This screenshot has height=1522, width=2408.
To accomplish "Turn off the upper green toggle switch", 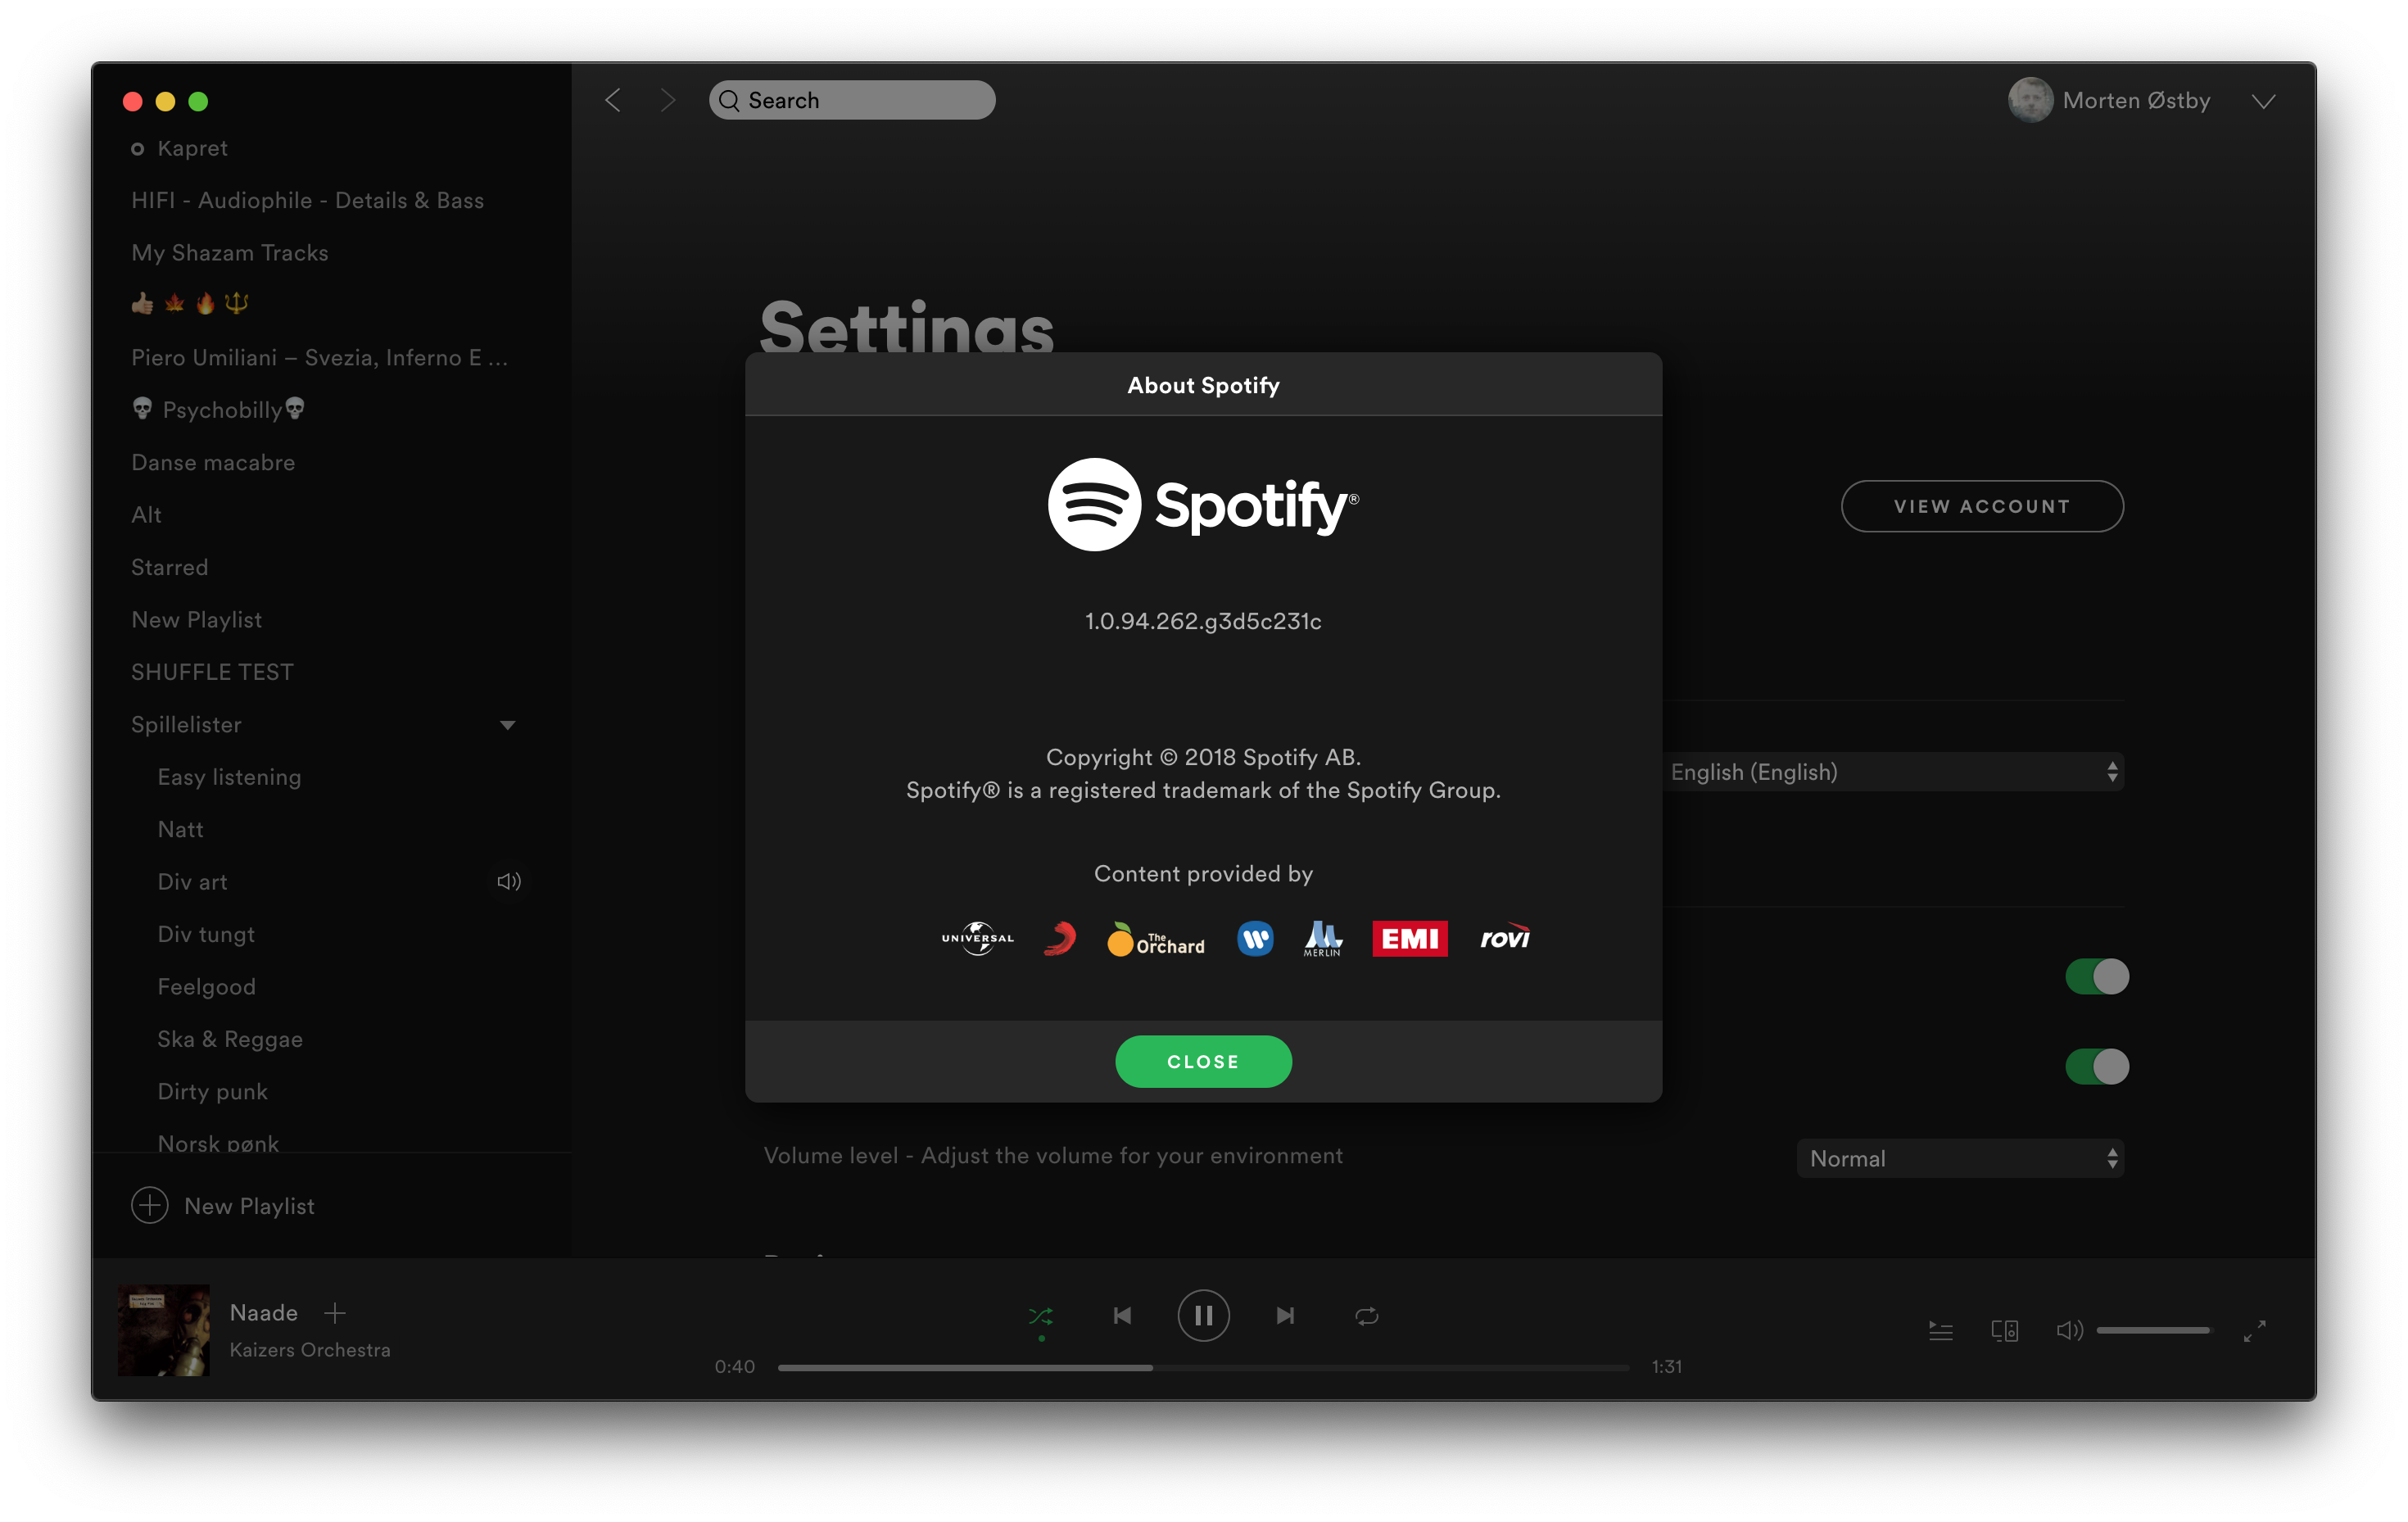I will 2097,976.
